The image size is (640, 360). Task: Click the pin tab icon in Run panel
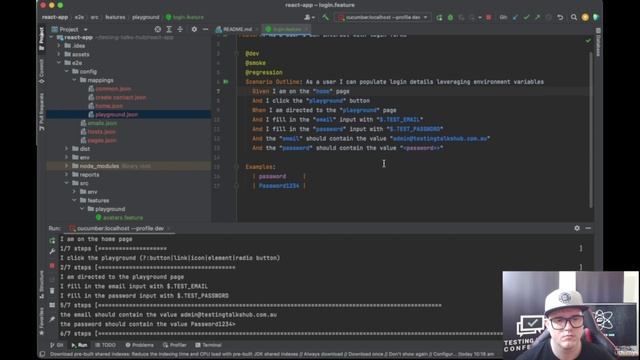click(52, 319)
